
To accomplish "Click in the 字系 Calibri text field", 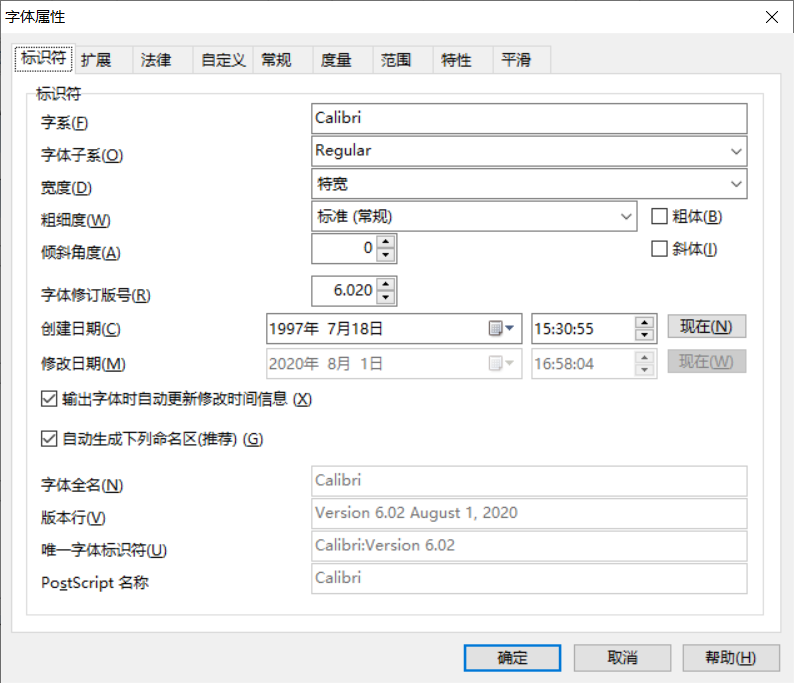I will click(x=529, y=118).
